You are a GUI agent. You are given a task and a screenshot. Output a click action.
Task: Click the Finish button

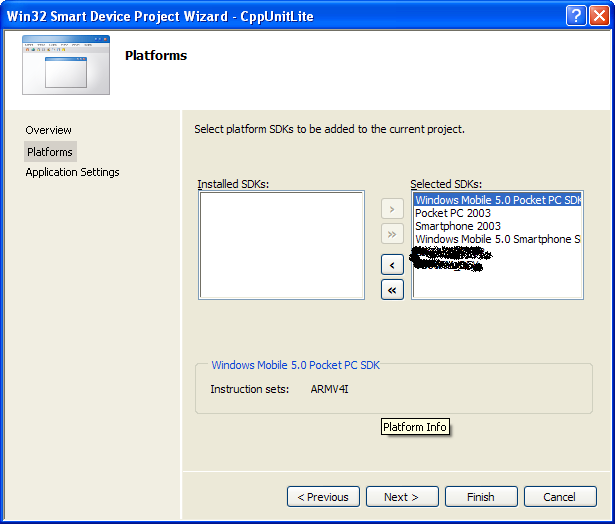(481, 497)
